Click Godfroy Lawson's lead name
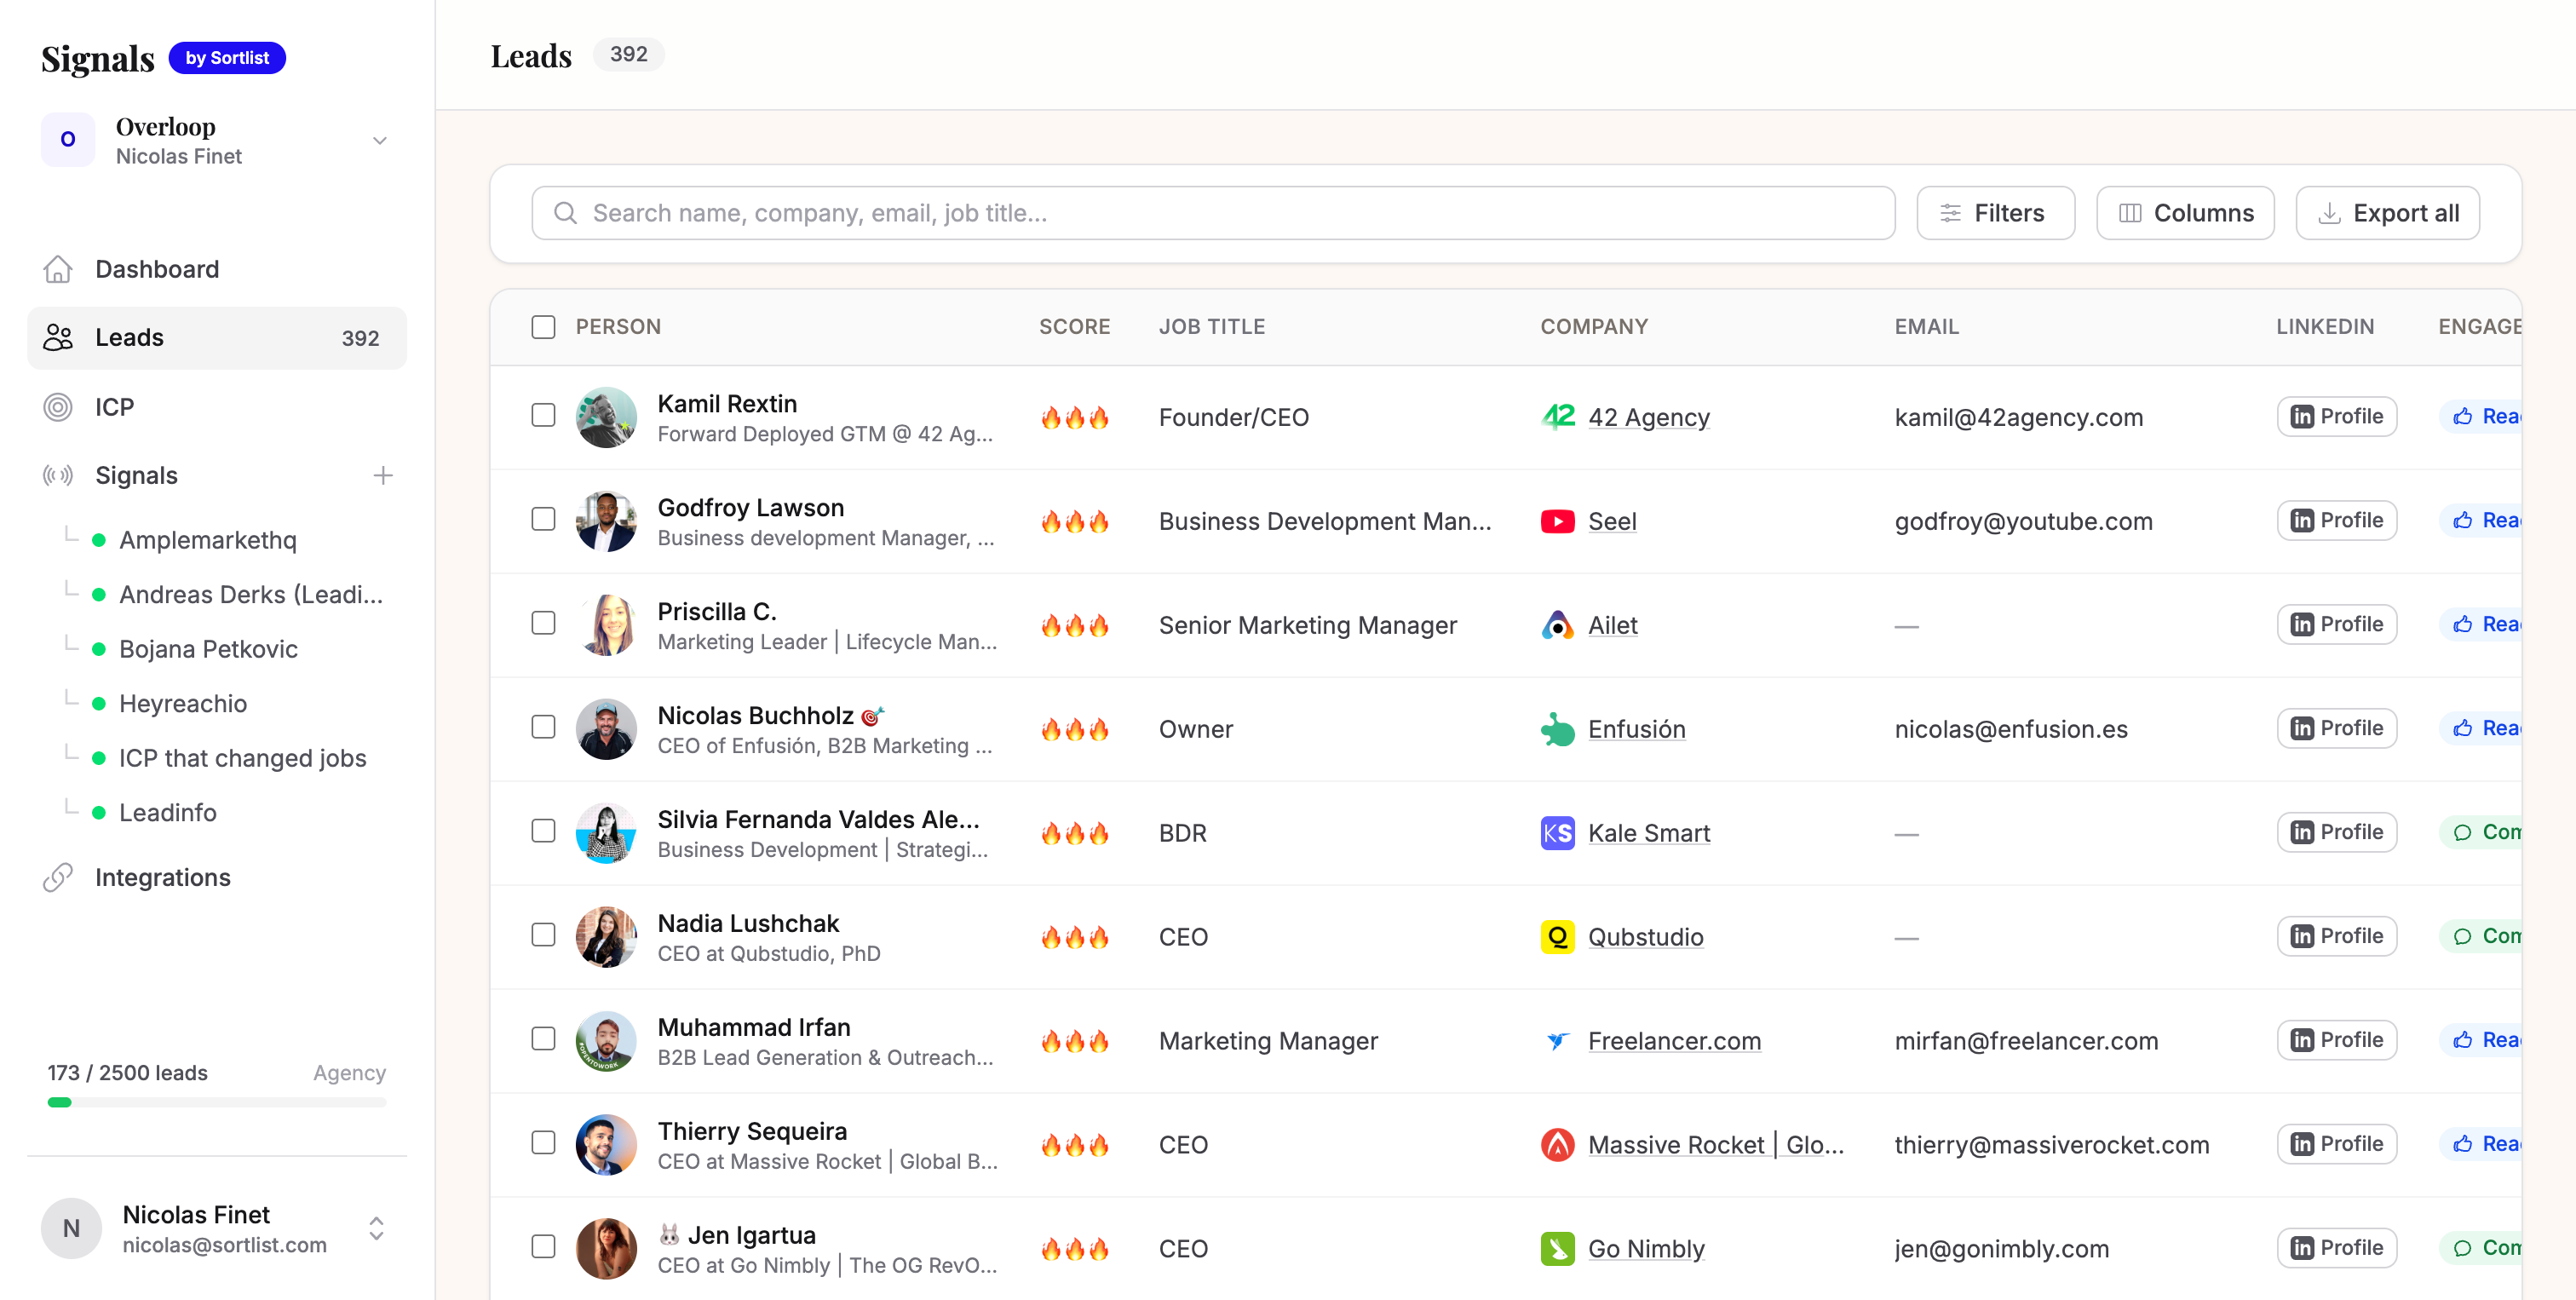The image size is (2576, 1300). tap(751, 508)
